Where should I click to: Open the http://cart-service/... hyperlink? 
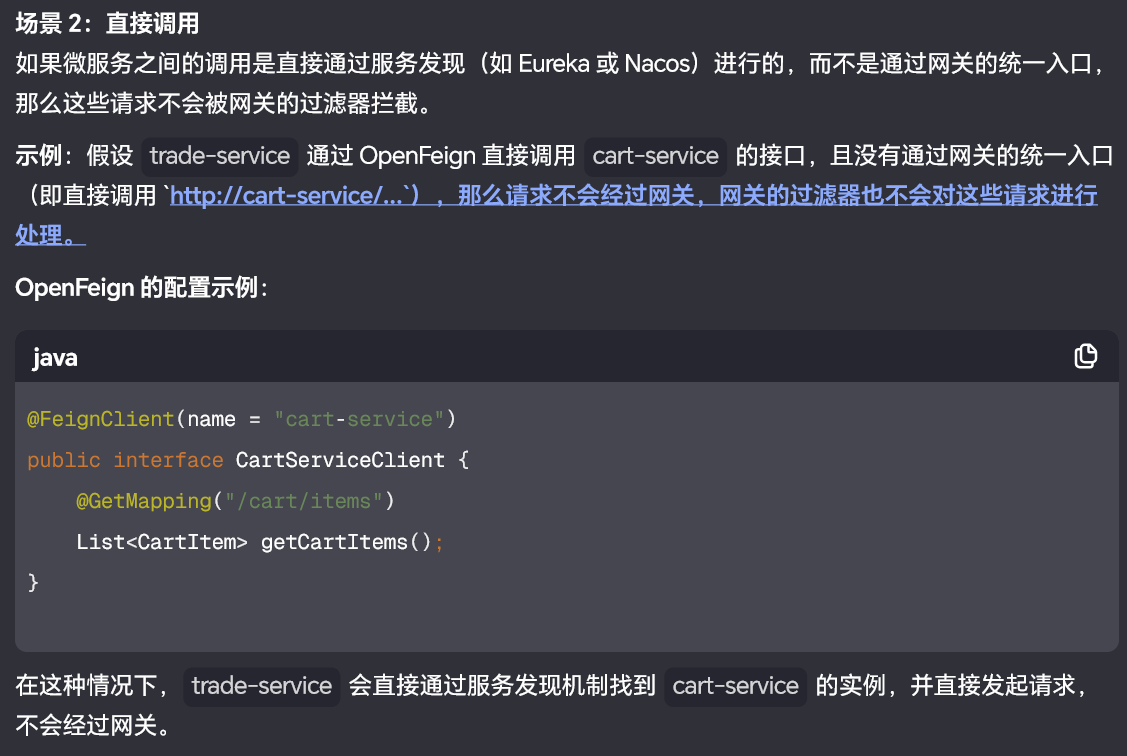[x=287, y=196]
